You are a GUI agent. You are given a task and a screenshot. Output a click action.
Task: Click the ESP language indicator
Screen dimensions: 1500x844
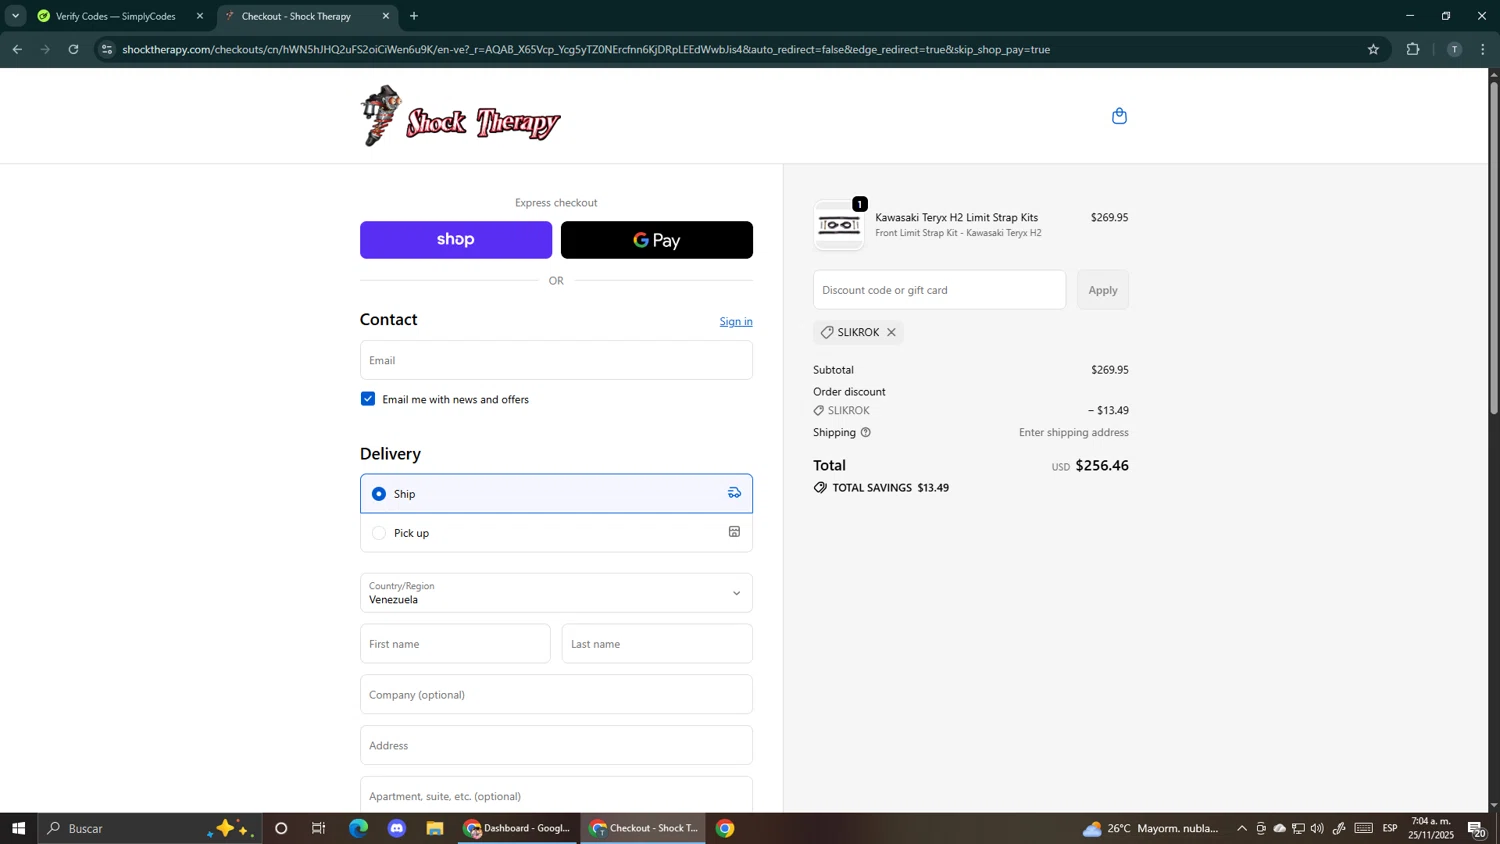1390,828
